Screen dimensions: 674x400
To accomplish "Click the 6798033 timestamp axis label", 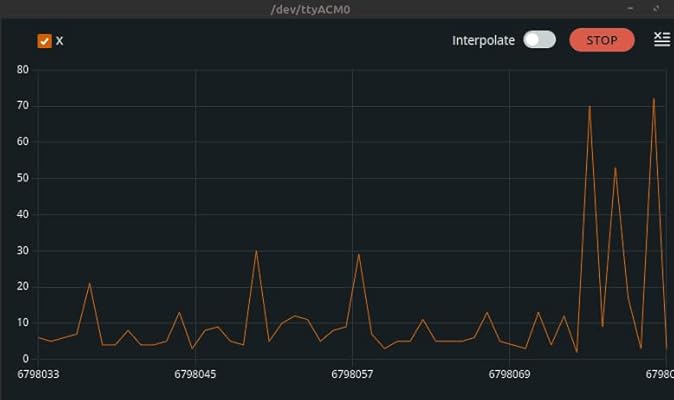I will [38, 374].
